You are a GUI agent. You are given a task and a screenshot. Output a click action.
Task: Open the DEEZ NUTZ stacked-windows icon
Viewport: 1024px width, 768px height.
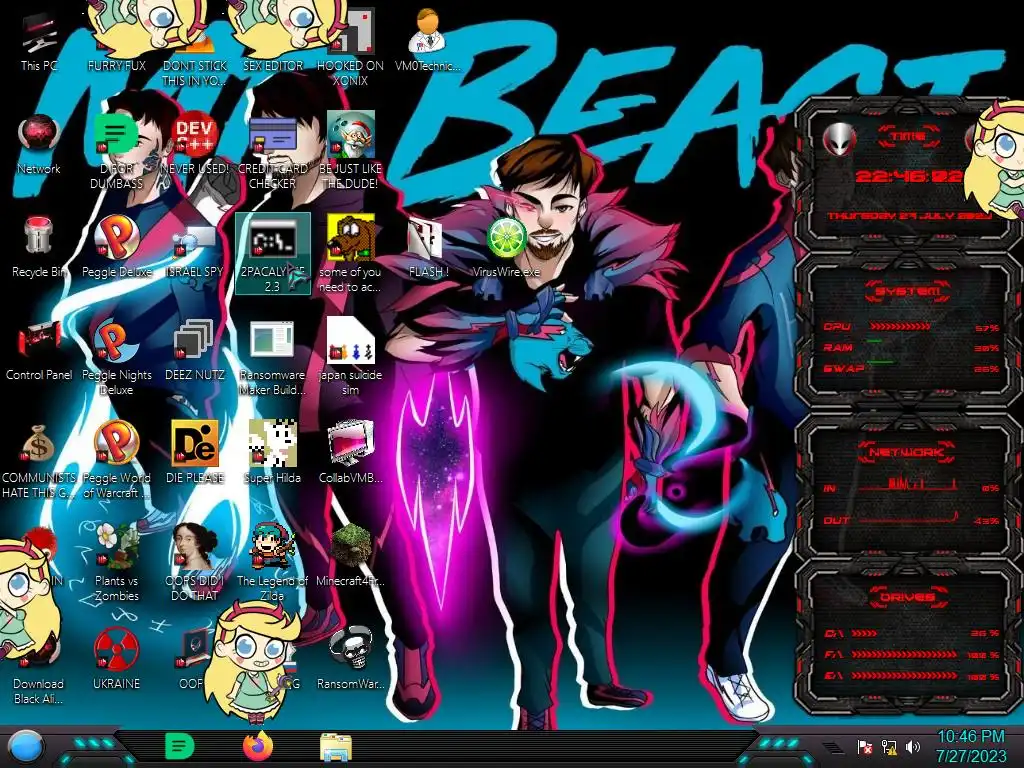(x=195, y=350)
